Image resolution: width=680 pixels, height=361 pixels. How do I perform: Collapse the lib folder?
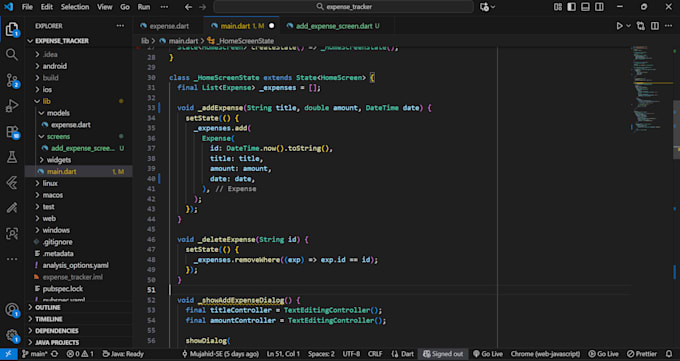coord(46,101)
